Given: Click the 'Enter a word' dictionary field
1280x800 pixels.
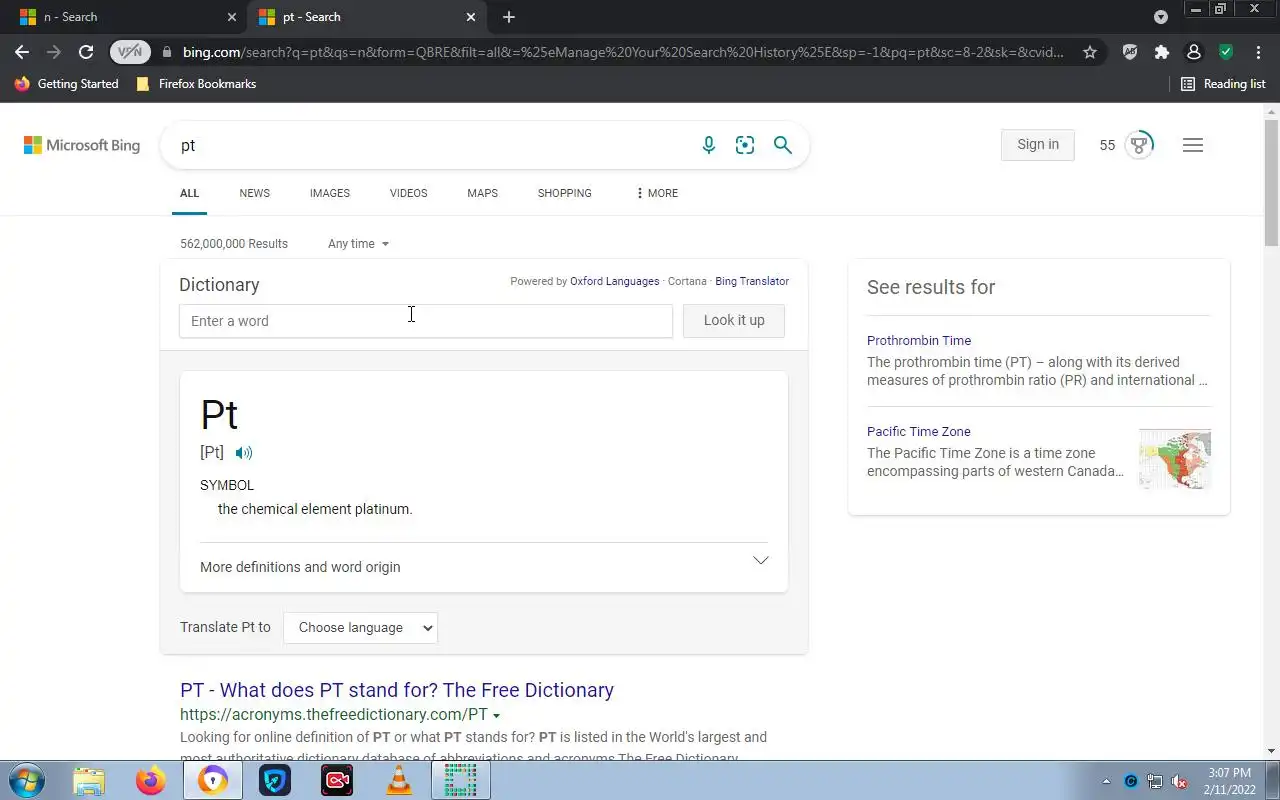Looking at the screenshot, I should (x=426, y=321).
